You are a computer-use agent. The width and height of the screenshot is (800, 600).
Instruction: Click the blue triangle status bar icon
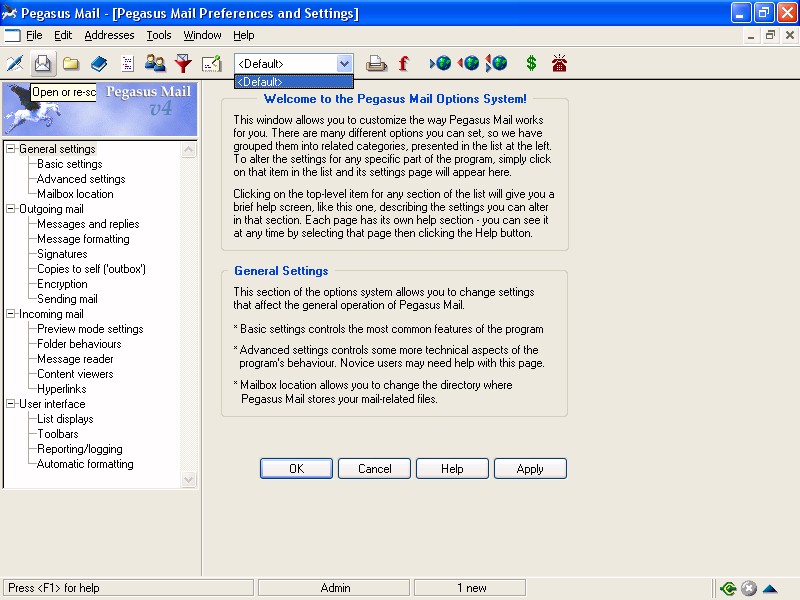click(769, 589)
